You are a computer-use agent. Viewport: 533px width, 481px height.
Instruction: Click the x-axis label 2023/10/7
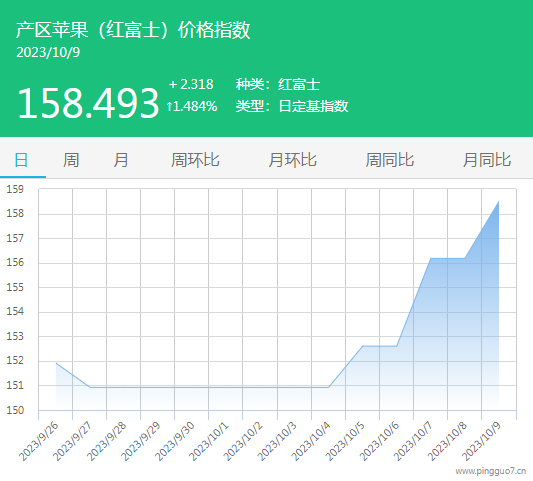pos(413,441)
